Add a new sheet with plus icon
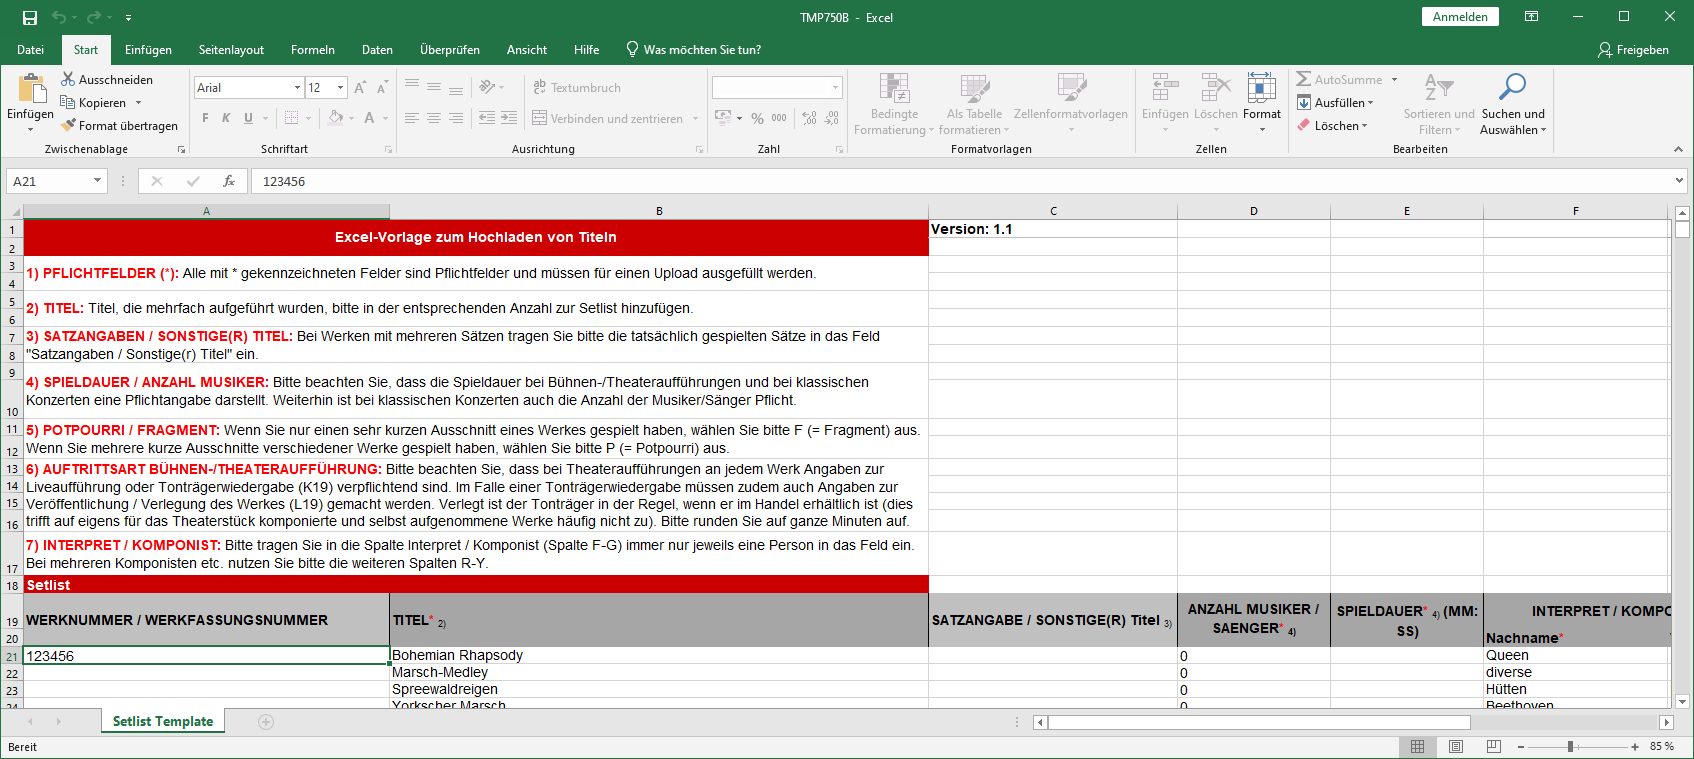1694x759 pixels. click(x=266, y=722)
